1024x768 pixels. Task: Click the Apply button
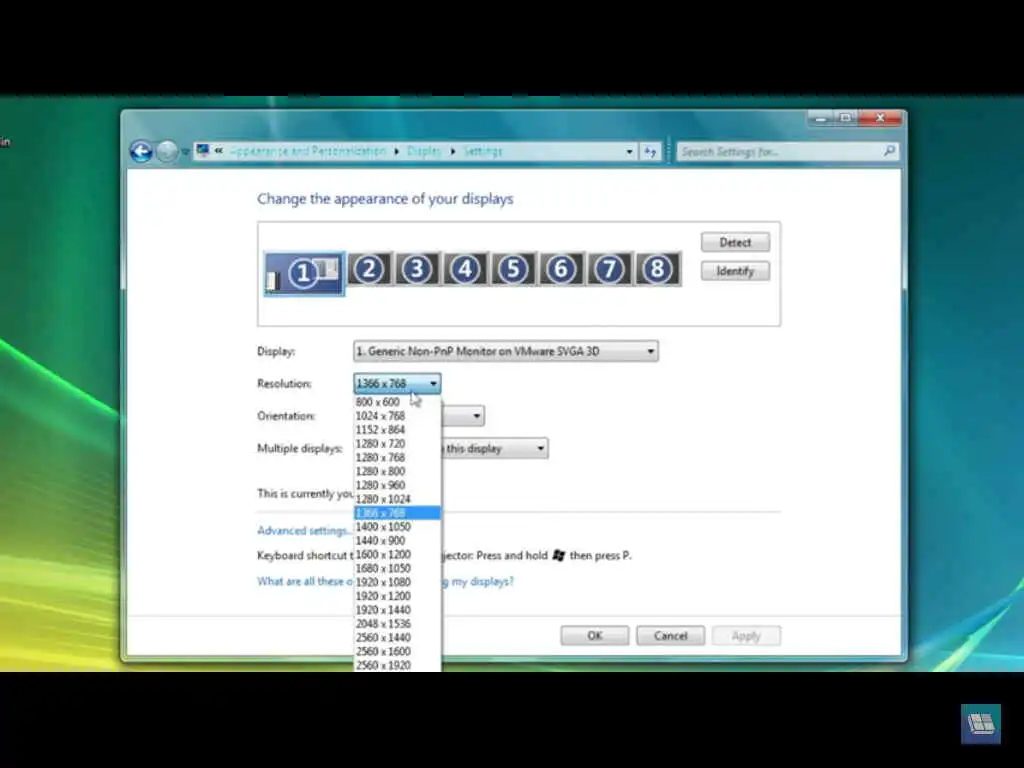(746, 635)
